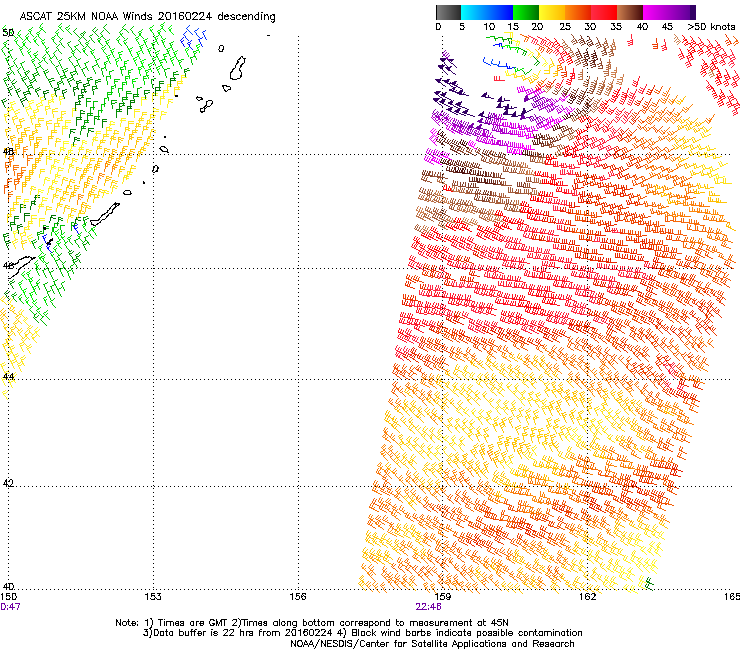The height and width of the screenshot is (650, 740).
Task: Click the '15' label under the color bar
Action: pos(513,26)
